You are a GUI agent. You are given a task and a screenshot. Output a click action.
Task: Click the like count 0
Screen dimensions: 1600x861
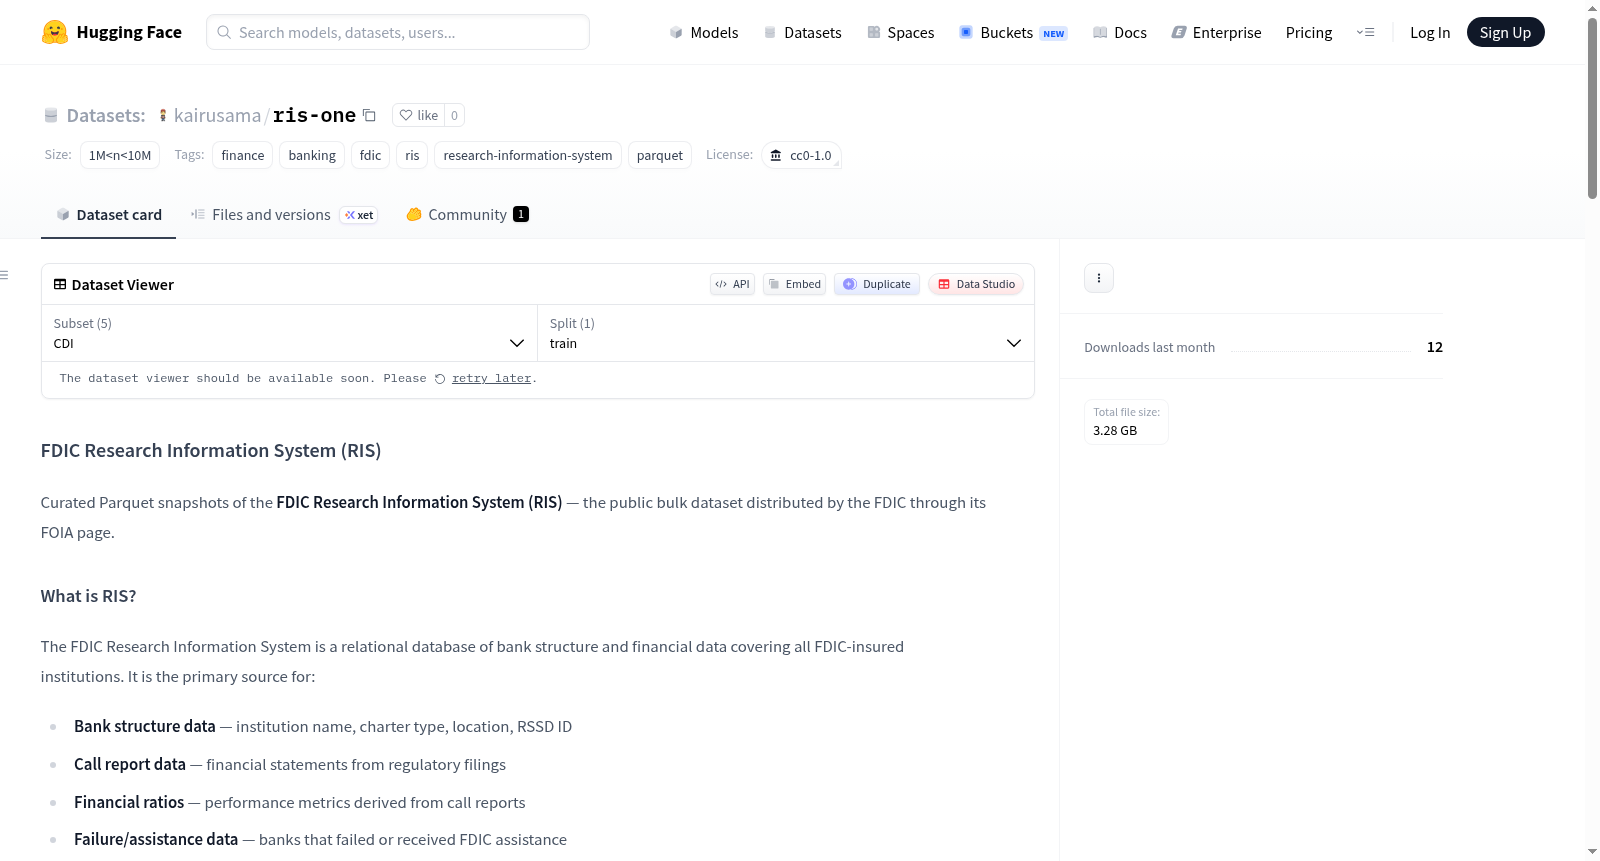pos(454,115)
